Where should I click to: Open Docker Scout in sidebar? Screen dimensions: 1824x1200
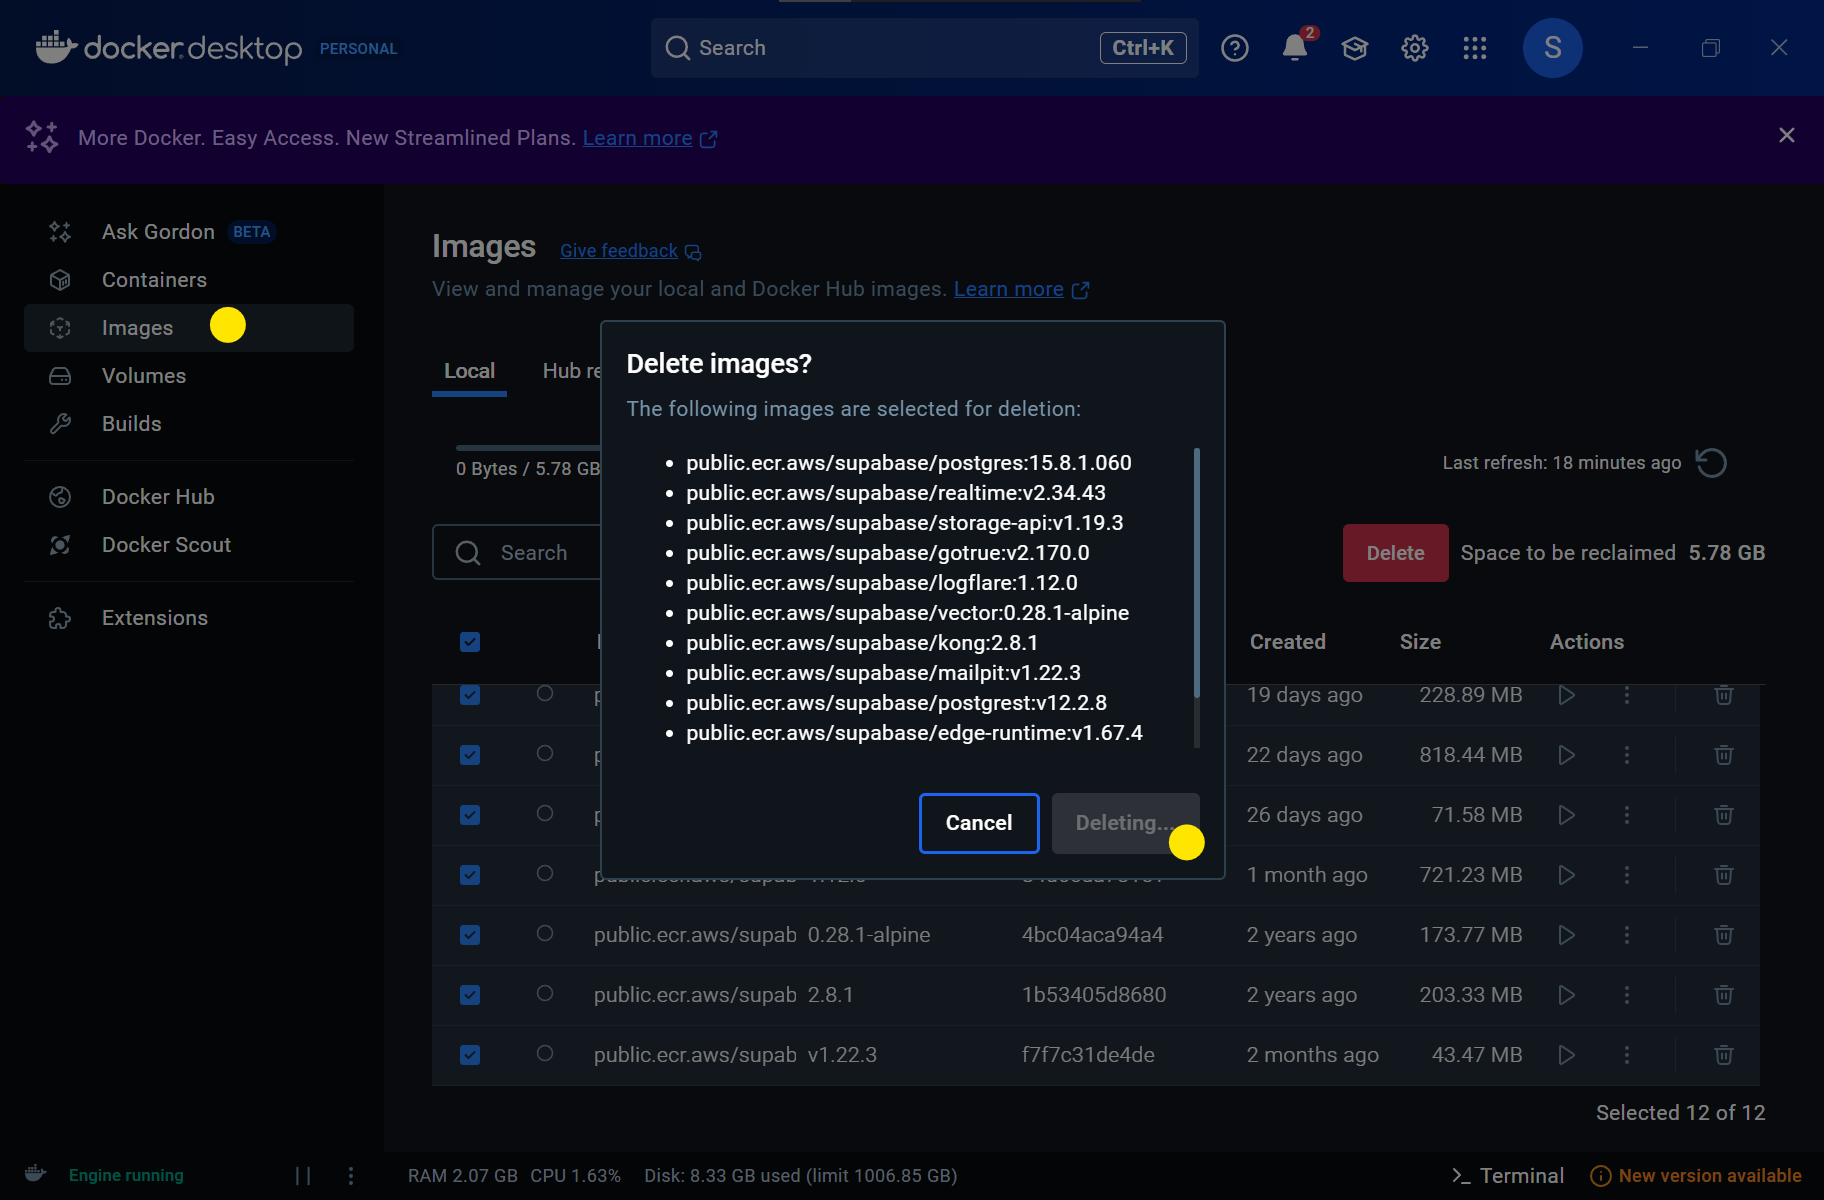pos(189,545)
